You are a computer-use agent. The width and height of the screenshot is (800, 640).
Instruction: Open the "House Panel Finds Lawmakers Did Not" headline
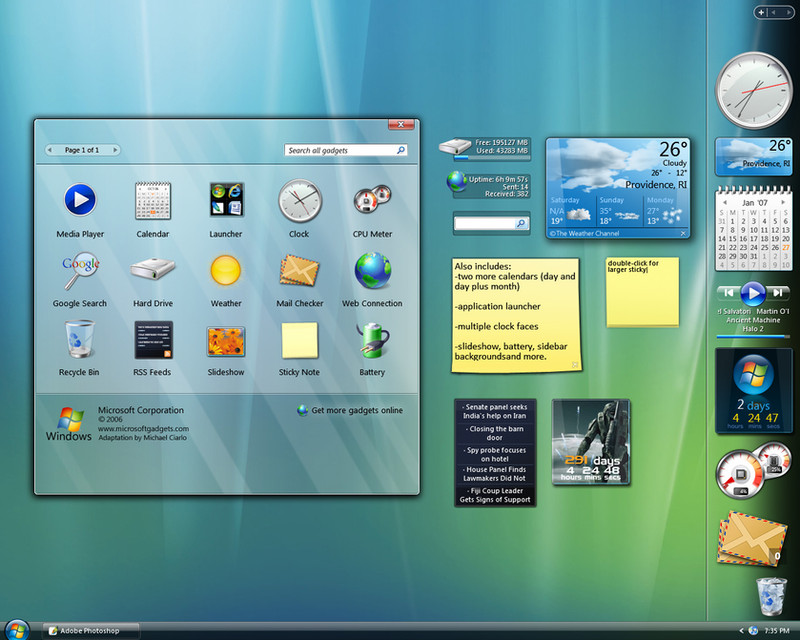click(494, 474)
